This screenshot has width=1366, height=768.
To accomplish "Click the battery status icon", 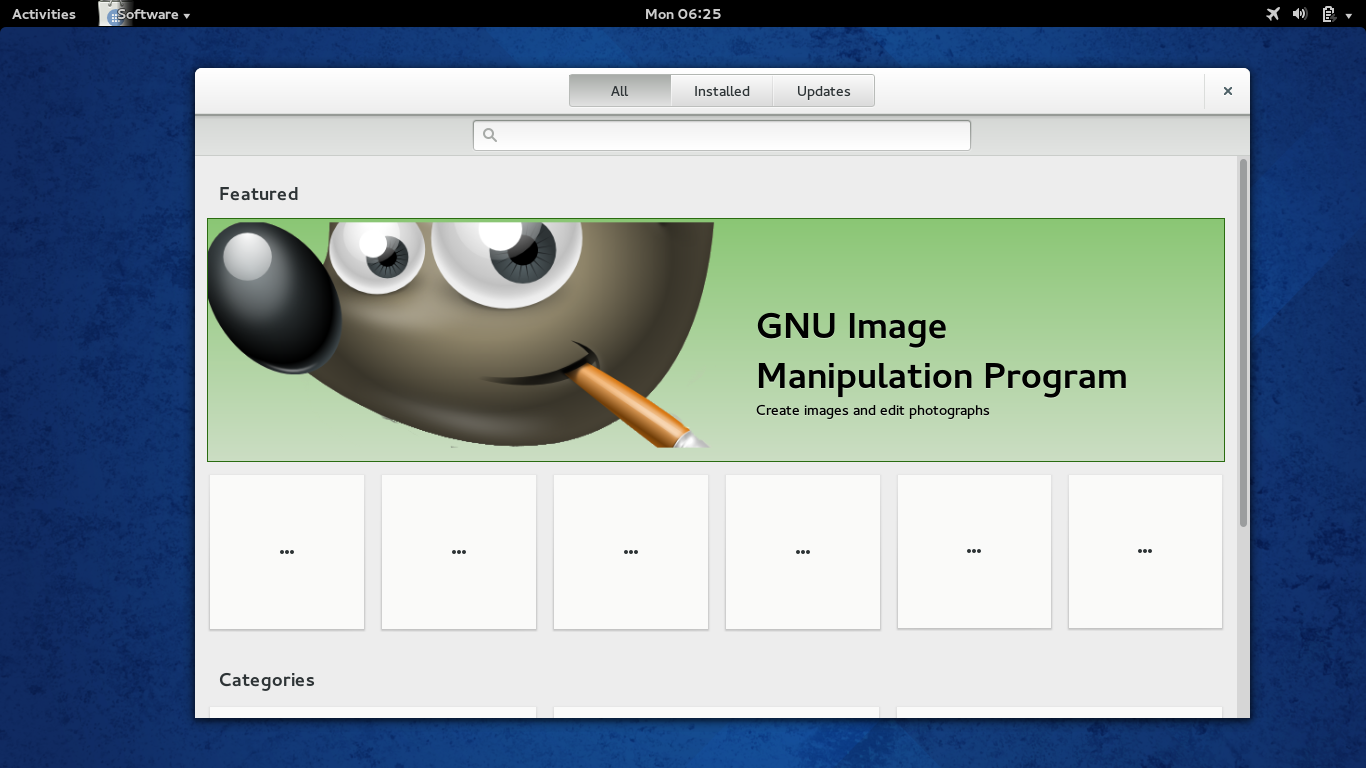I will coord(1328,14).
